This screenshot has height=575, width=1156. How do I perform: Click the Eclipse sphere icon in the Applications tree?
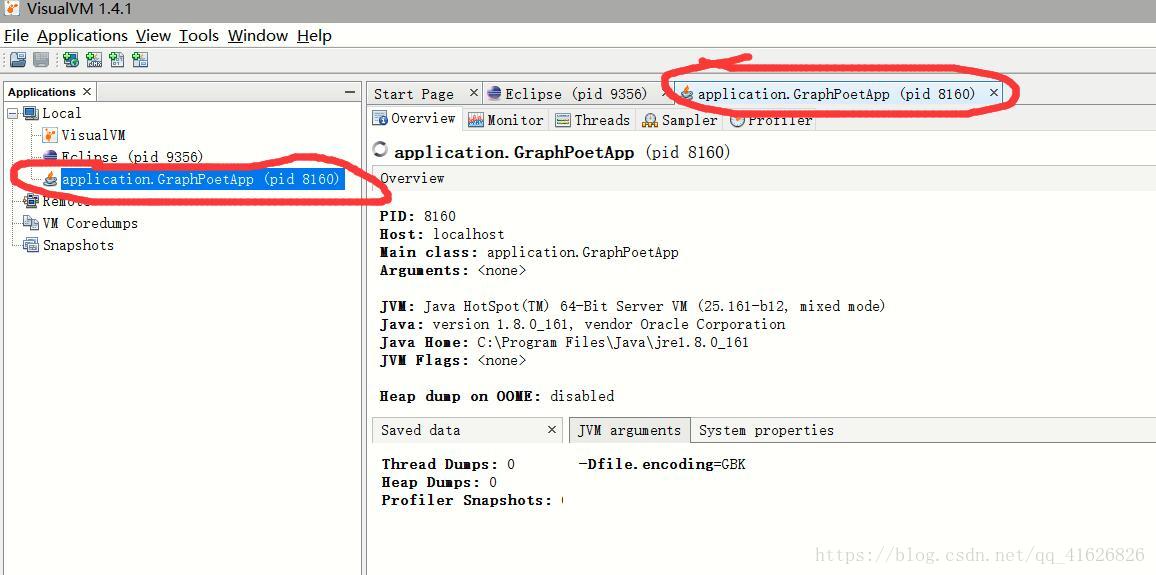(x=50, y=156)
